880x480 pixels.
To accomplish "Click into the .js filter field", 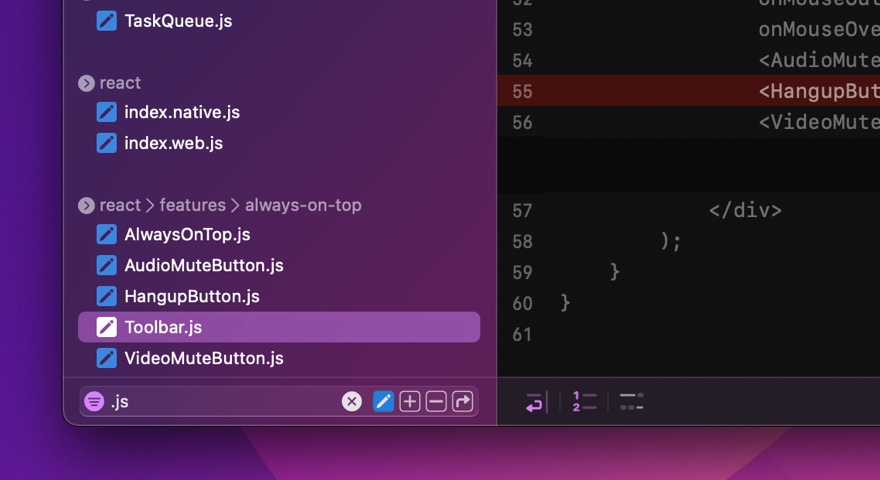I will click(220, 401).
